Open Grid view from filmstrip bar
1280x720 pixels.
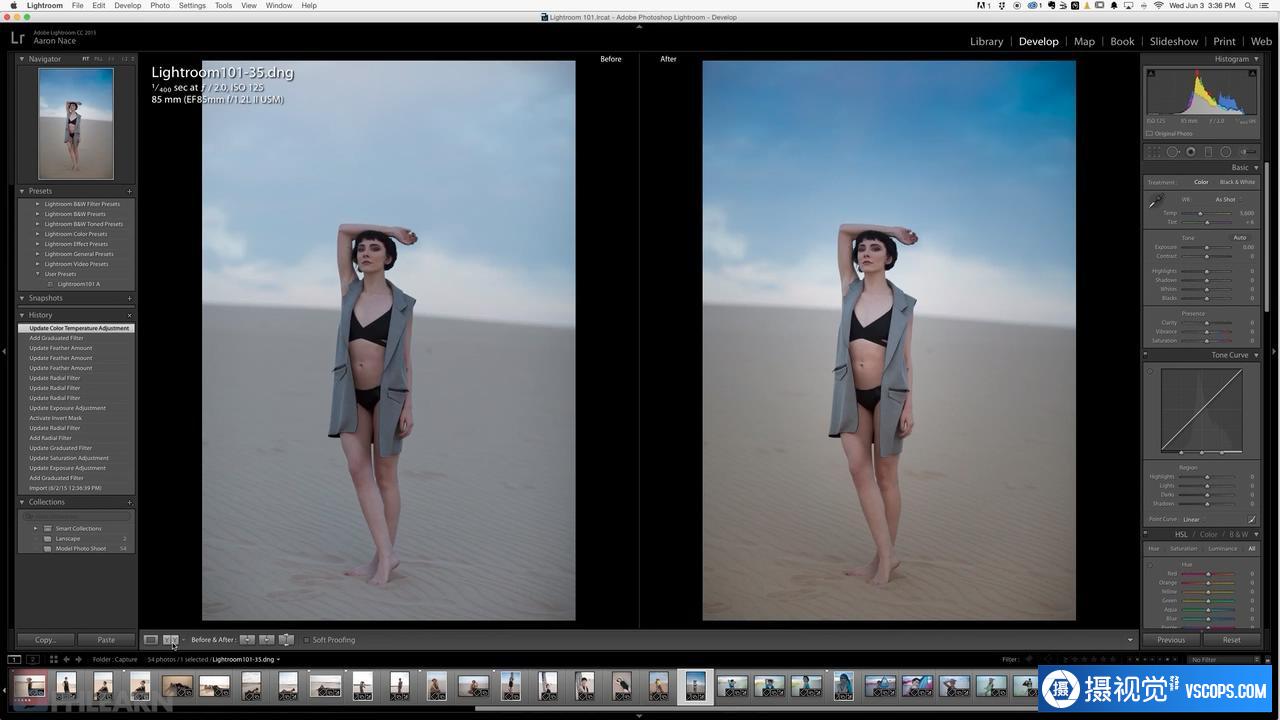click(53, 660)
